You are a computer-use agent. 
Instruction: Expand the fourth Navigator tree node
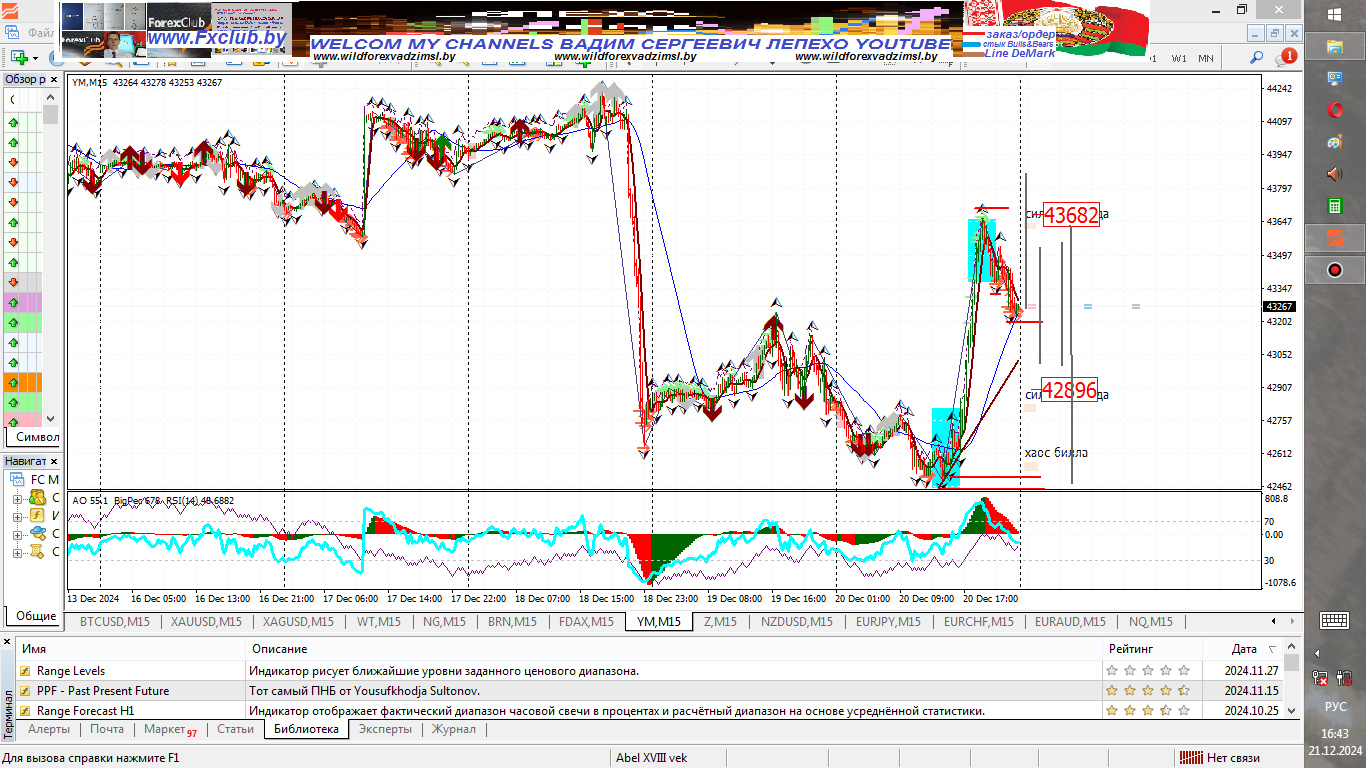click(x=16, y=552)
